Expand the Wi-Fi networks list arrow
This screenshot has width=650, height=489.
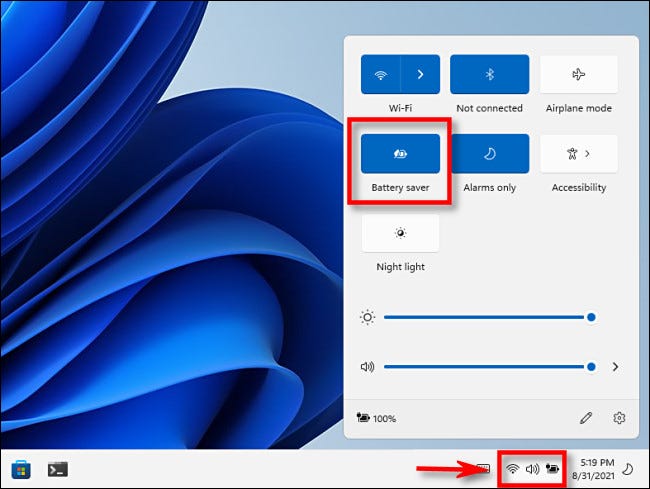click(x=420, y=74)
